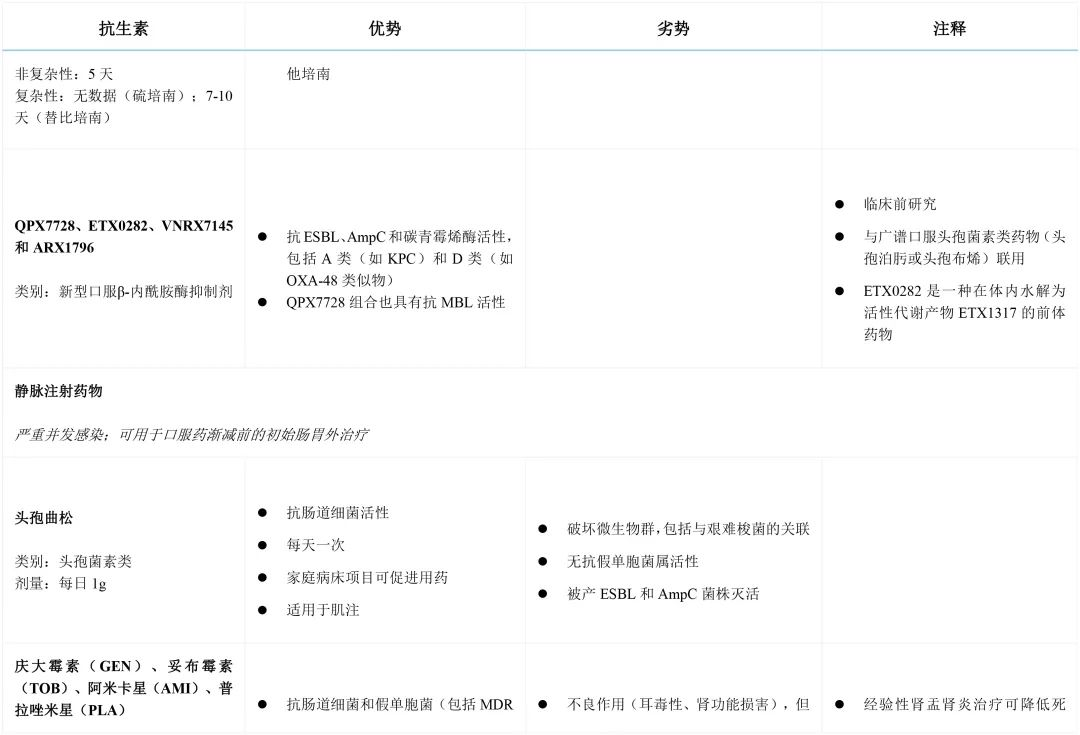Click the 新型口服β-内酰胺酶抑制剂 category text
Viewport: 1080px width, 735px height.
coord(124,291)
